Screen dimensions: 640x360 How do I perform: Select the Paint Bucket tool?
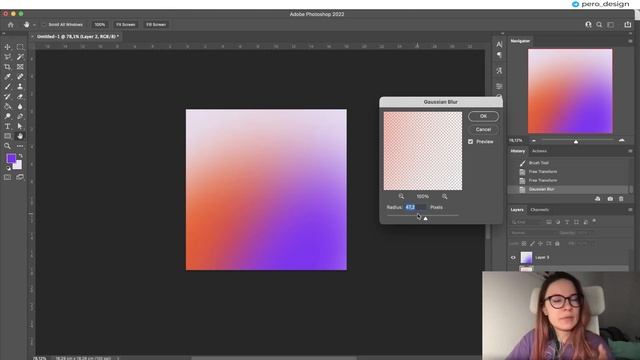coord(7,106)
